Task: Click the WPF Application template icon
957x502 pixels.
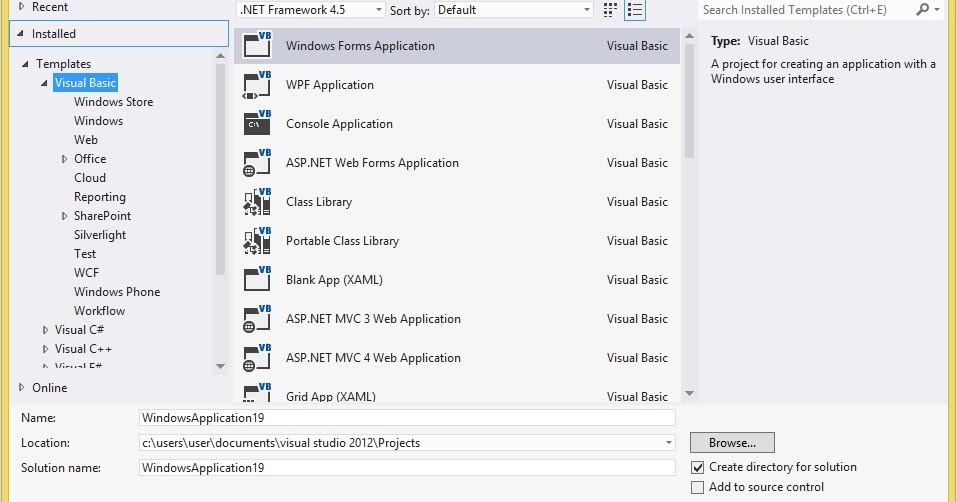Action: 257,85
